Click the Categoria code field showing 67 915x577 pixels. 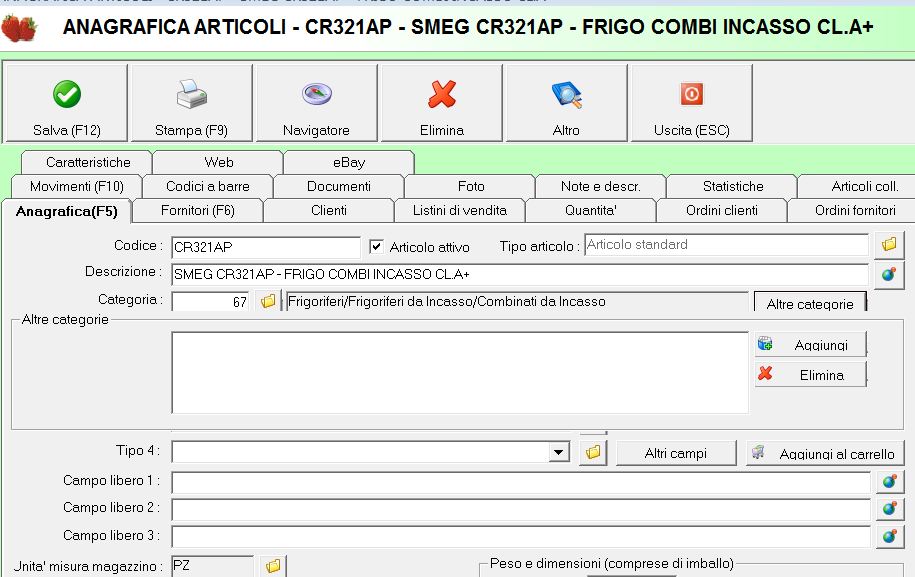click(211, 302)
